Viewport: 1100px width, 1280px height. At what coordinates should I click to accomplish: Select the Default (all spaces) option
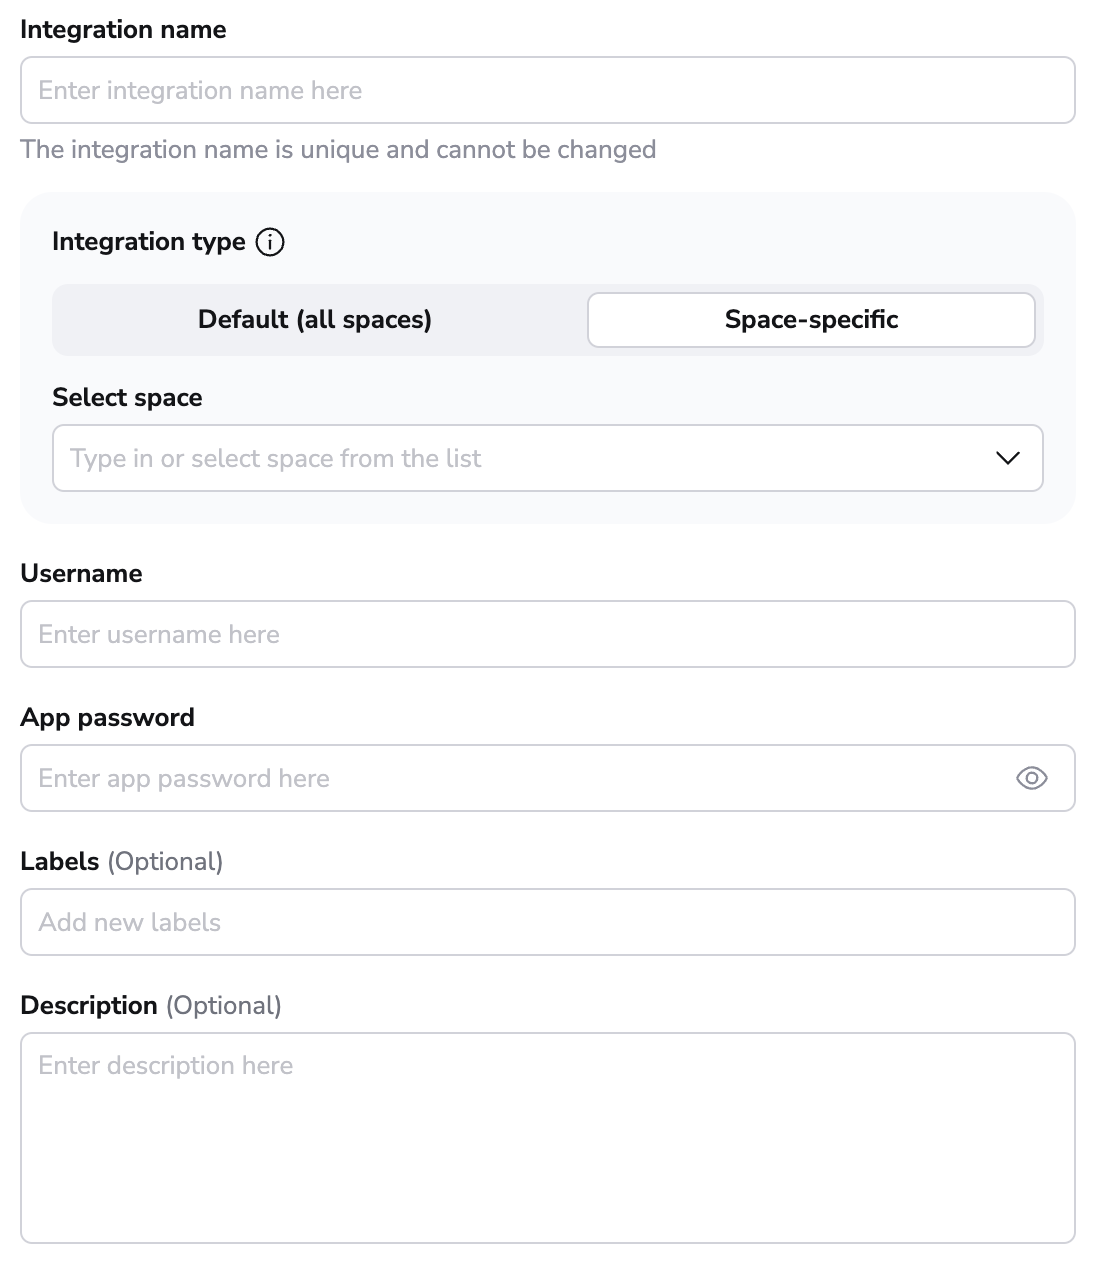tap(315, 320)
